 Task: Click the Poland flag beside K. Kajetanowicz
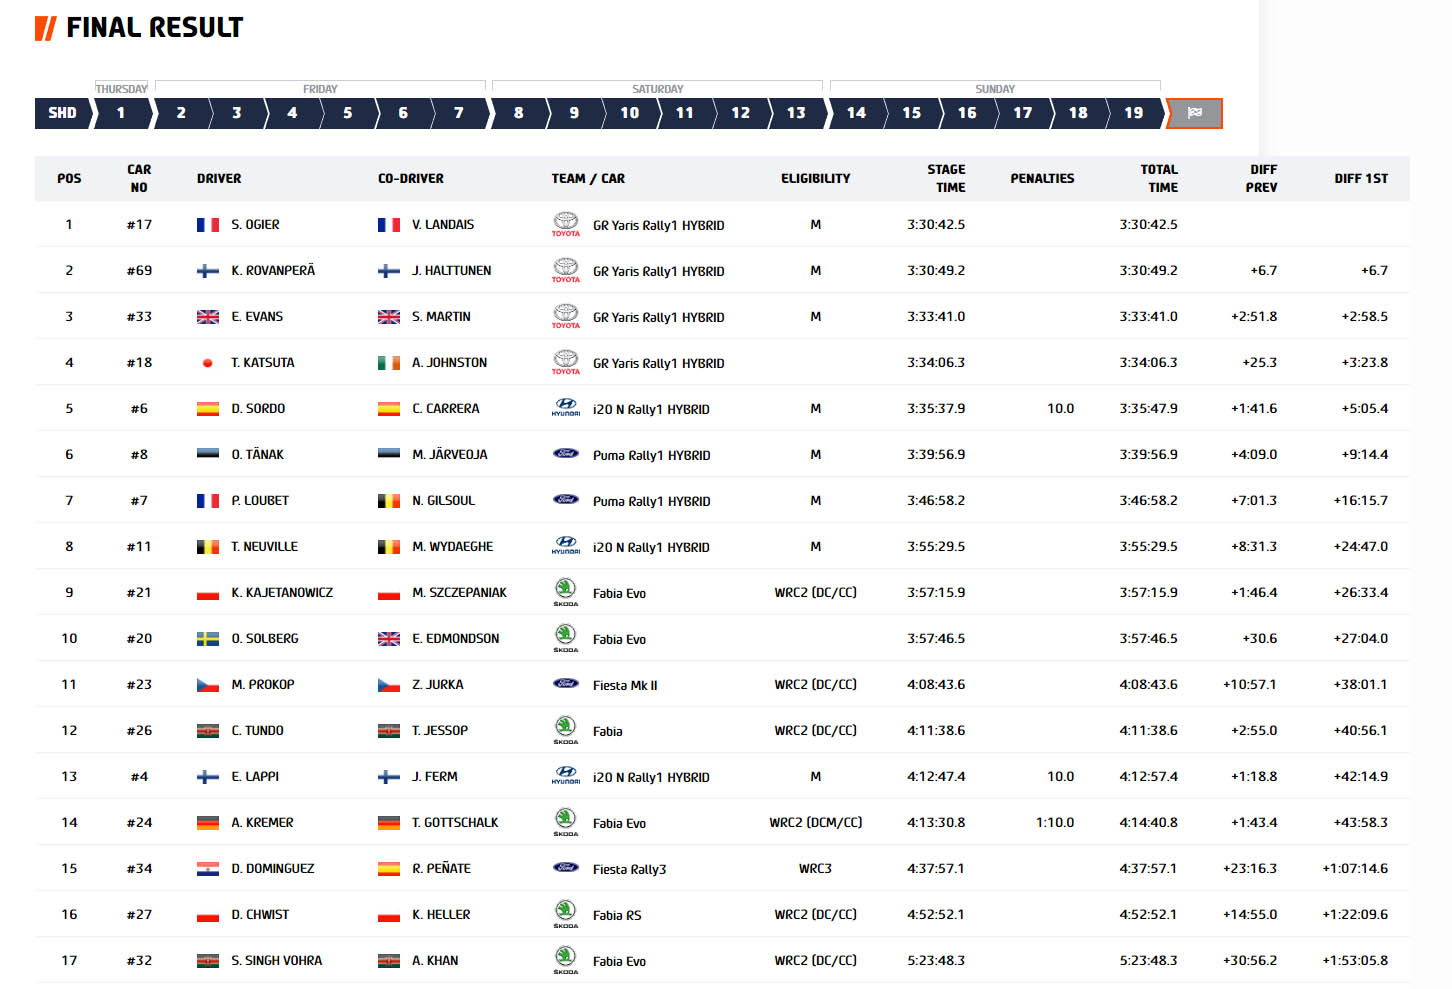pyautogui.click(x=208, y=593)
